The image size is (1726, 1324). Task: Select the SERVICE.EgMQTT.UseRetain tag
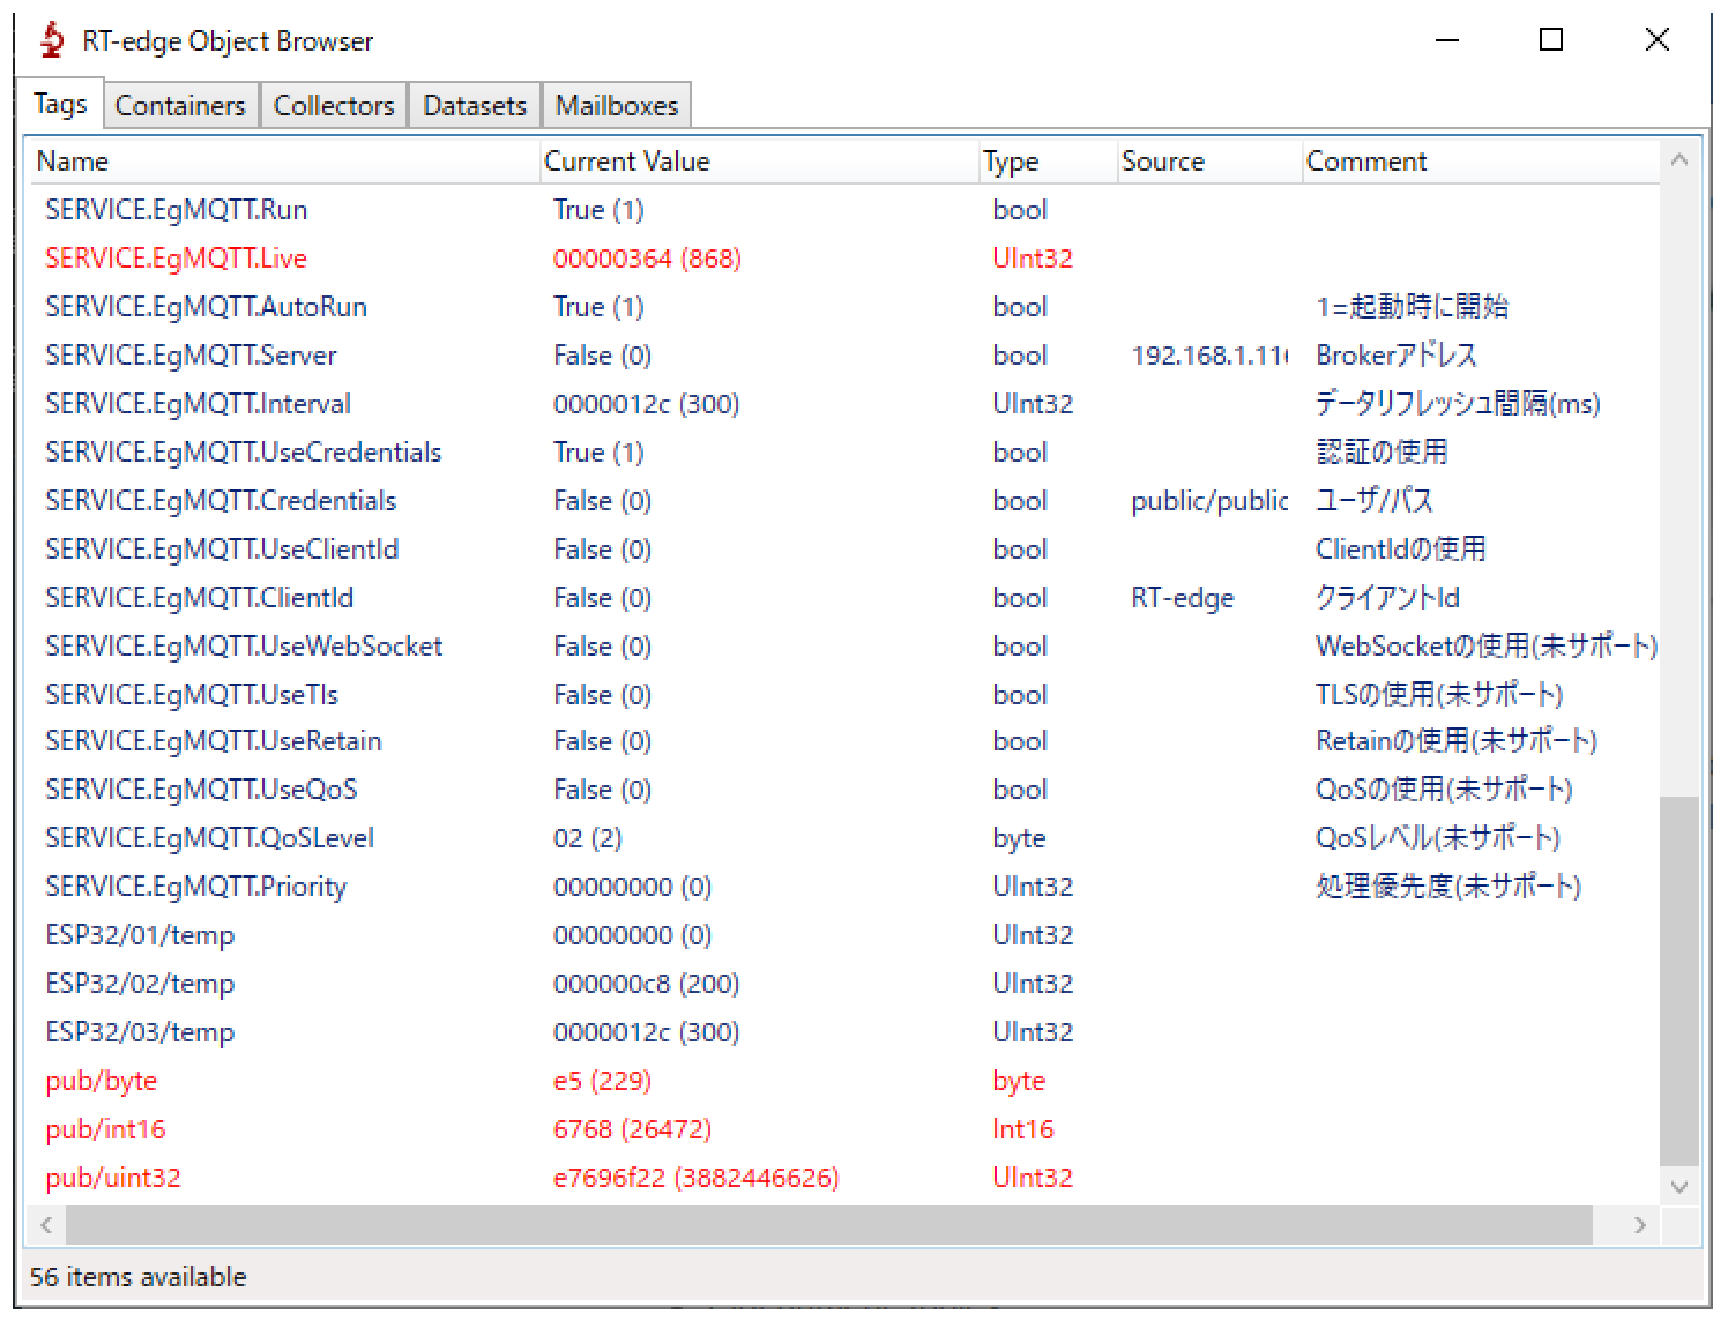213,740
